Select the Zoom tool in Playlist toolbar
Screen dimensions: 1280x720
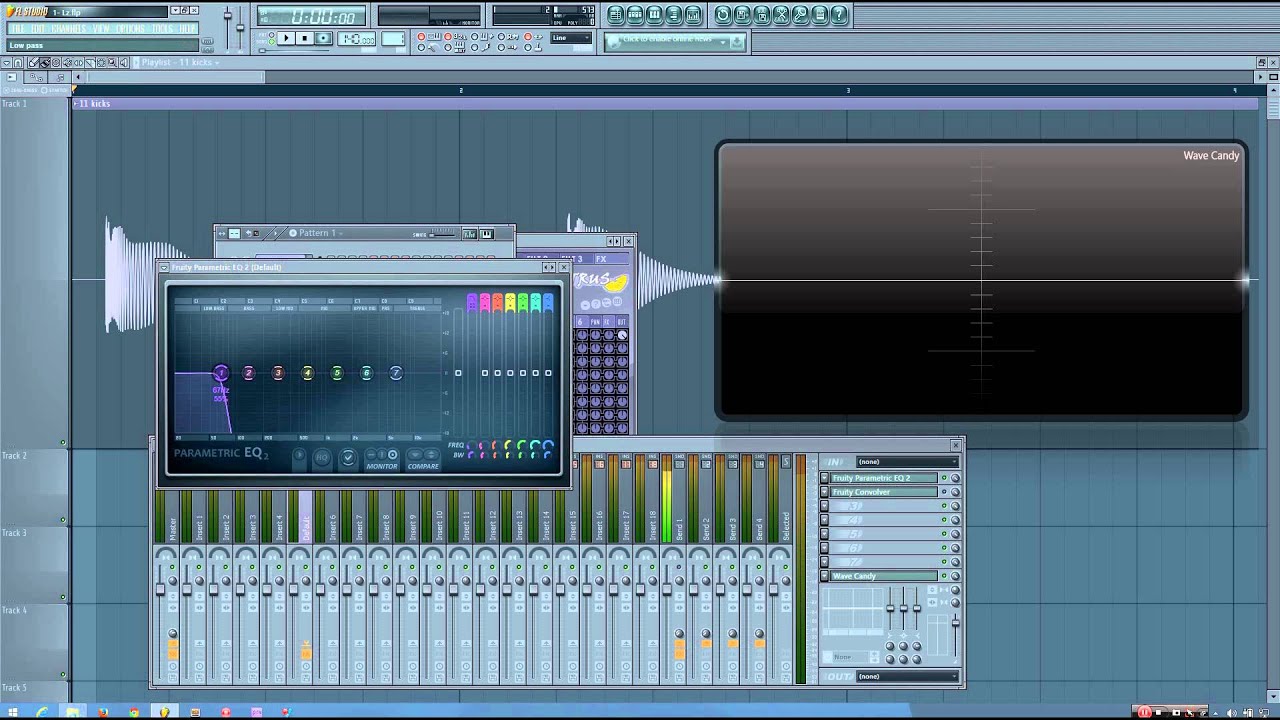[x=112, y=62]
